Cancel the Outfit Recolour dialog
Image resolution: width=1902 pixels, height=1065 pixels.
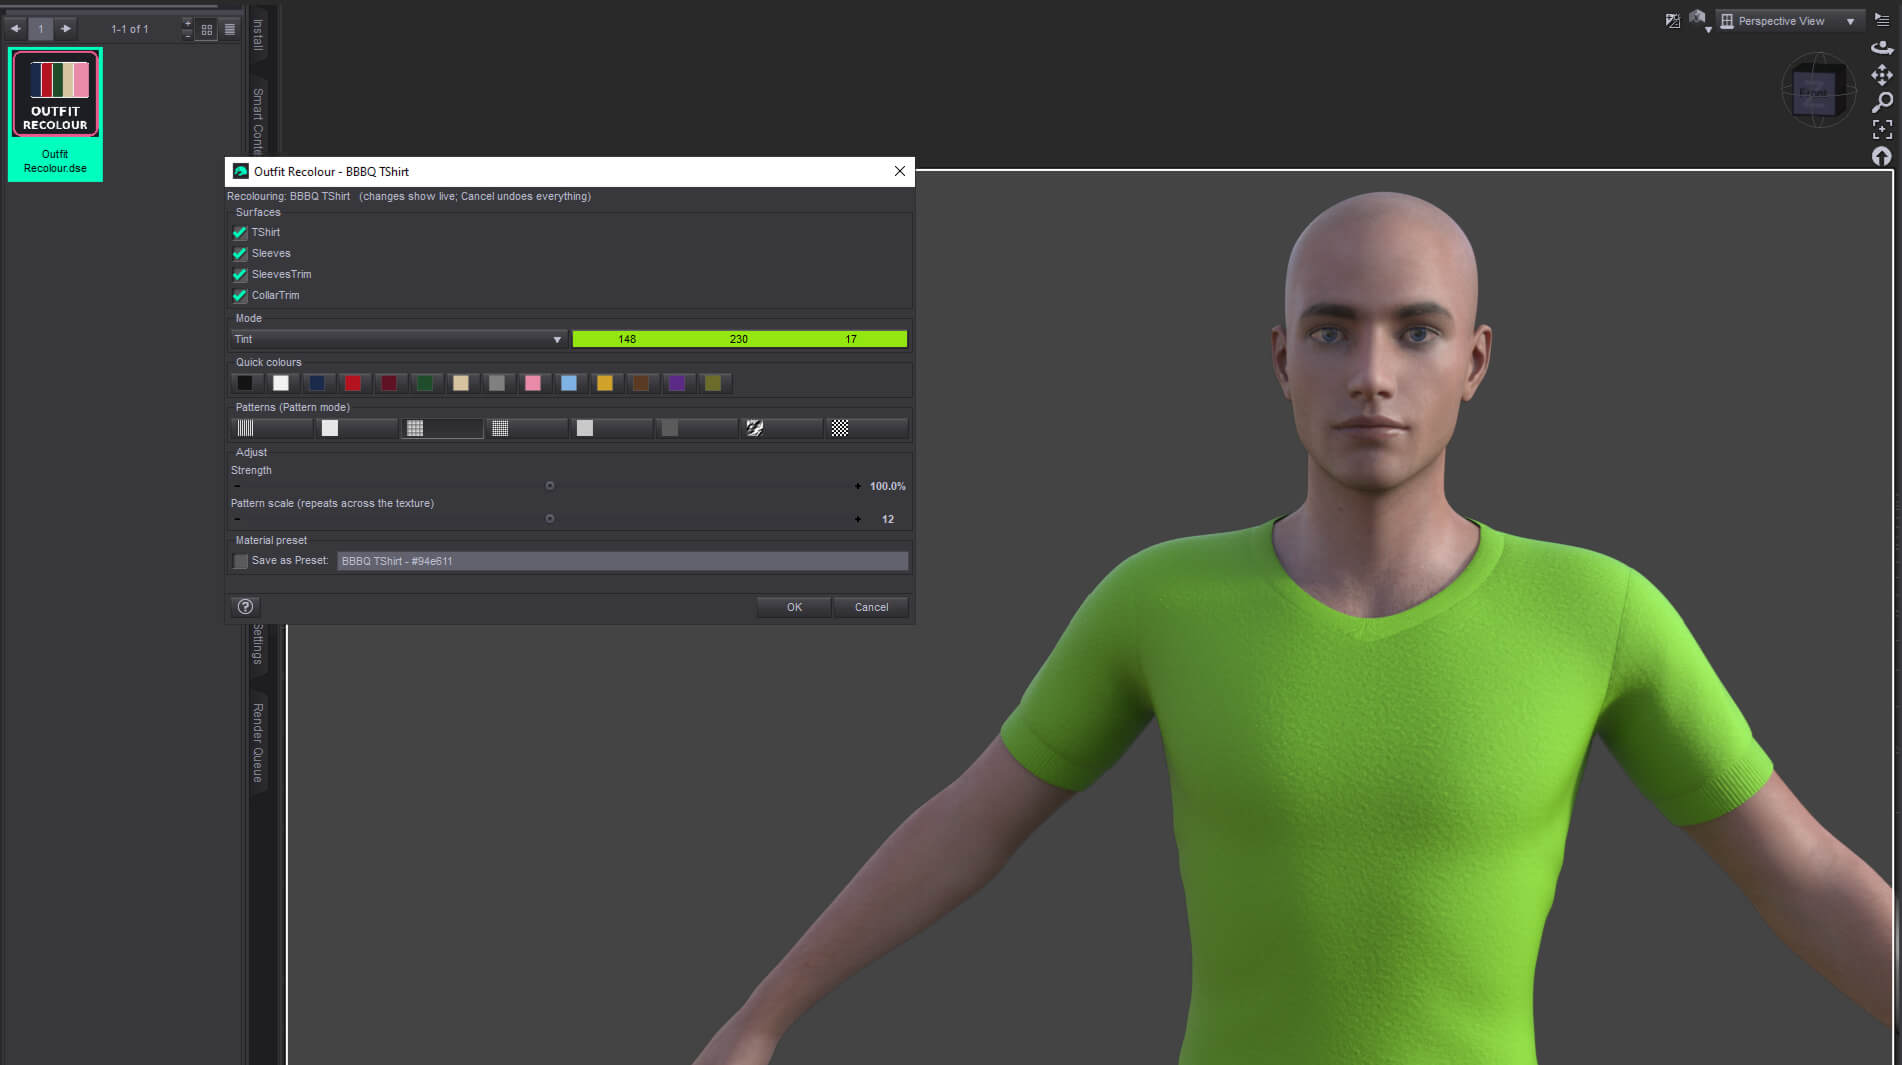click(871, 607)
